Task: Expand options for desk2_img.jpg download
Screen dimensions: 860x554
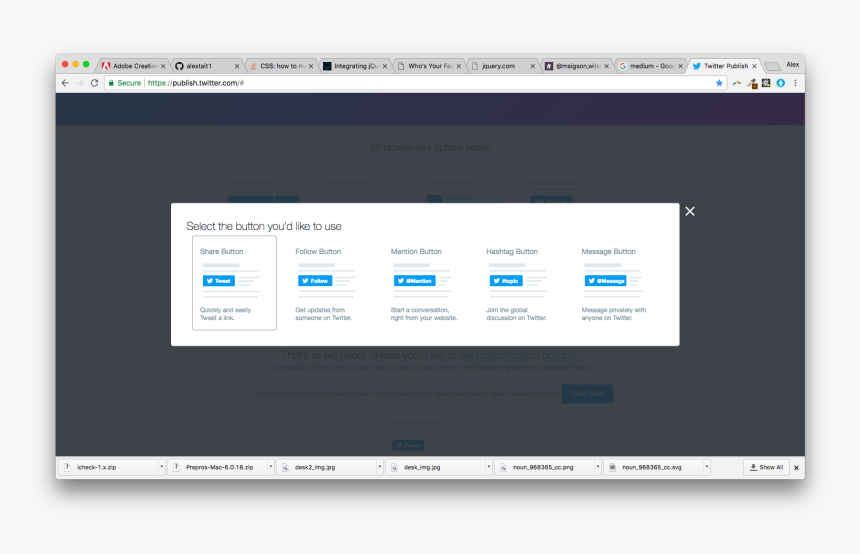Action: point(379,467)
